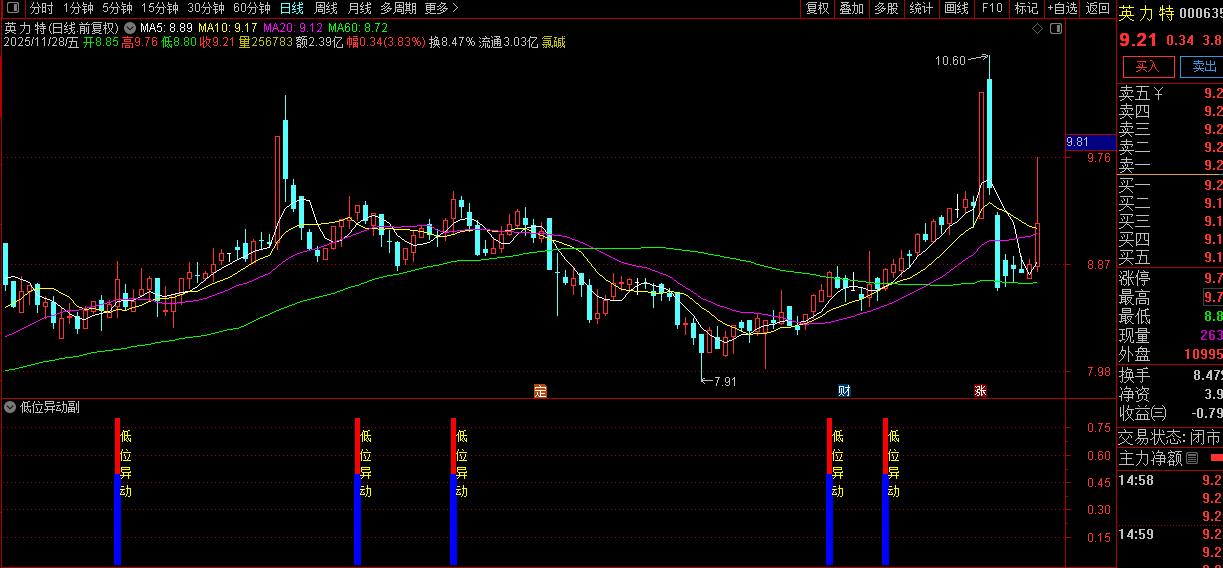Viewport: 1223px width, 568px height.
Task: Click the 买五 order row
Action: coord(1170,257)
